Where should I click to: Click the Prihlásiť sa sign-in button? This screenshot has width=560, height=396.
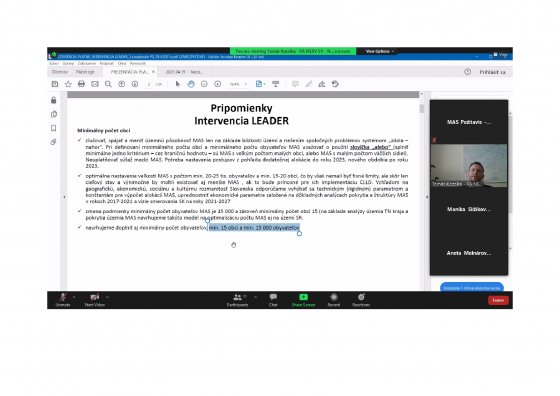pyautogui.click(x=492, y=72)
